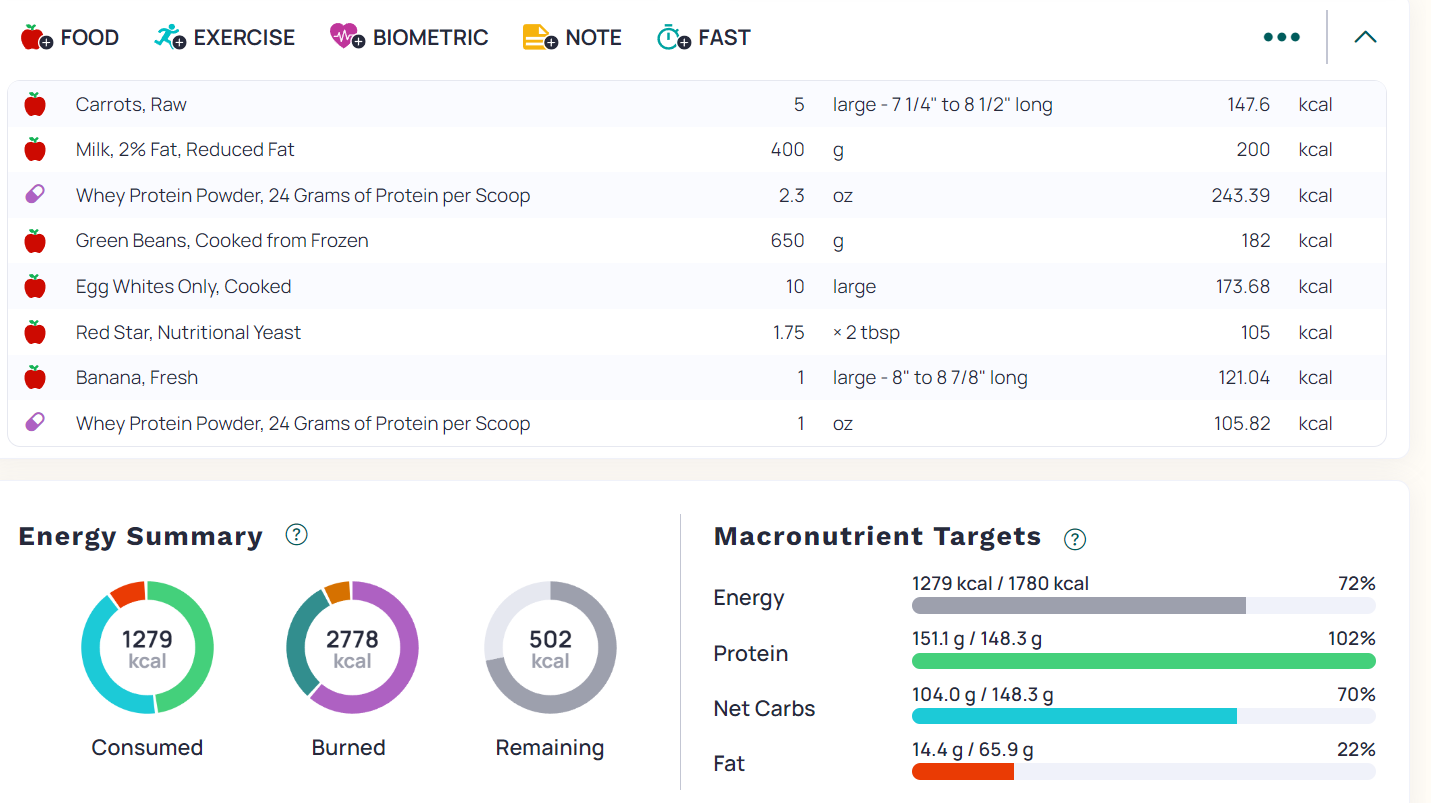This screenshot has width=1431, height=803.
Task: Click the Banana amount value 1
Action: [800, 378]
